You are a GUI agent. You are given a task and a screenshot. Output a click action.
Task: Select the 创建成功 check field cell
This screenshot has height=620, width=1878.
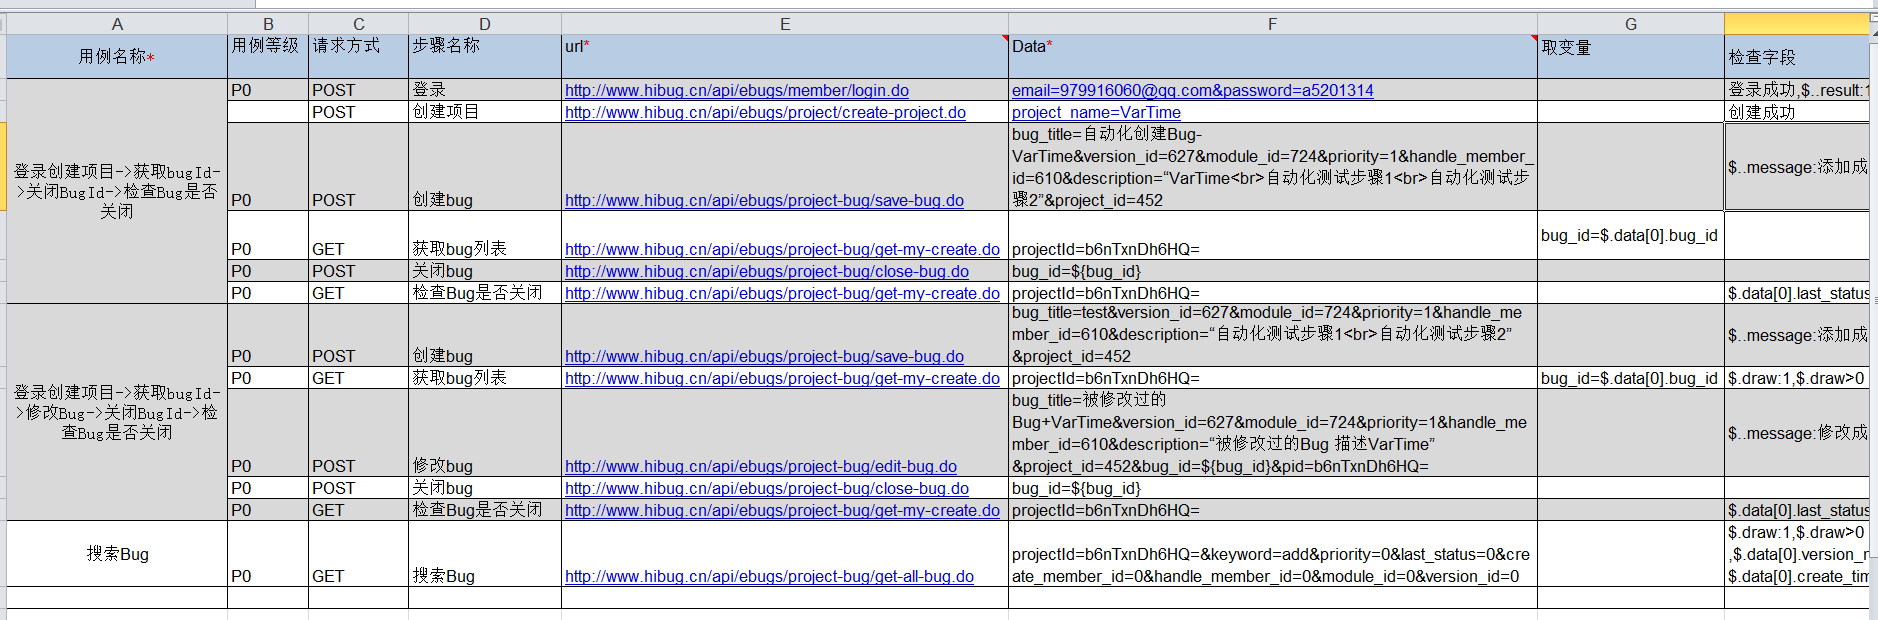[x=1796, y=112]
